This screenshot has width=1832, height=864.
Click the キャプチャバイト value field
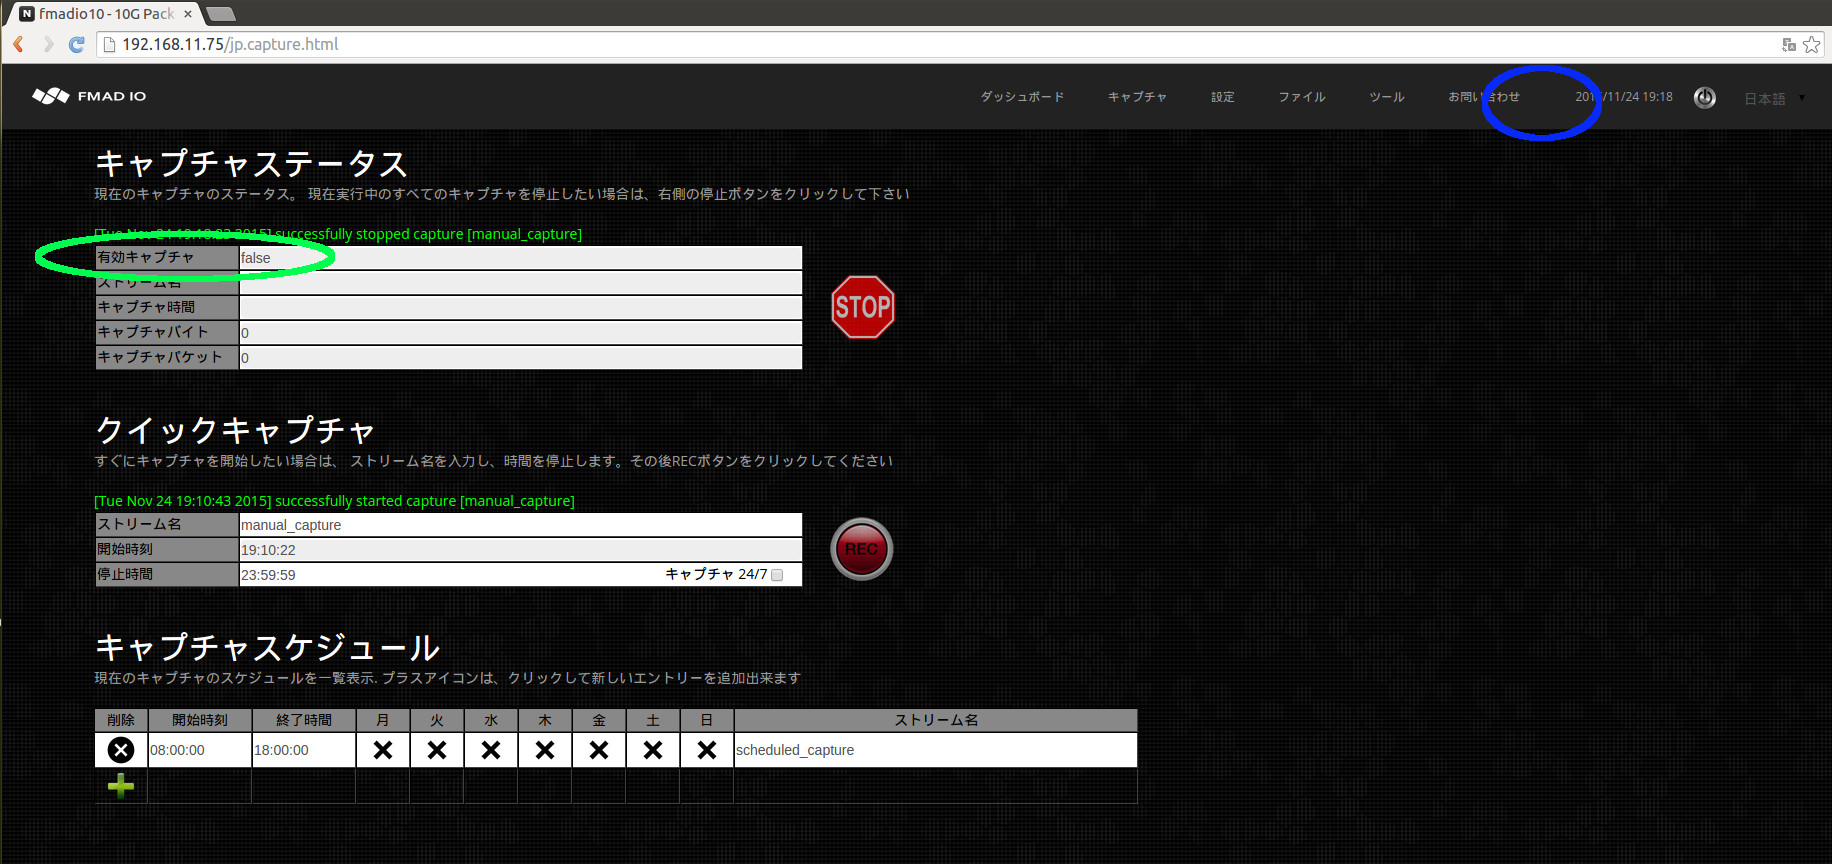(x=521, y=333)
